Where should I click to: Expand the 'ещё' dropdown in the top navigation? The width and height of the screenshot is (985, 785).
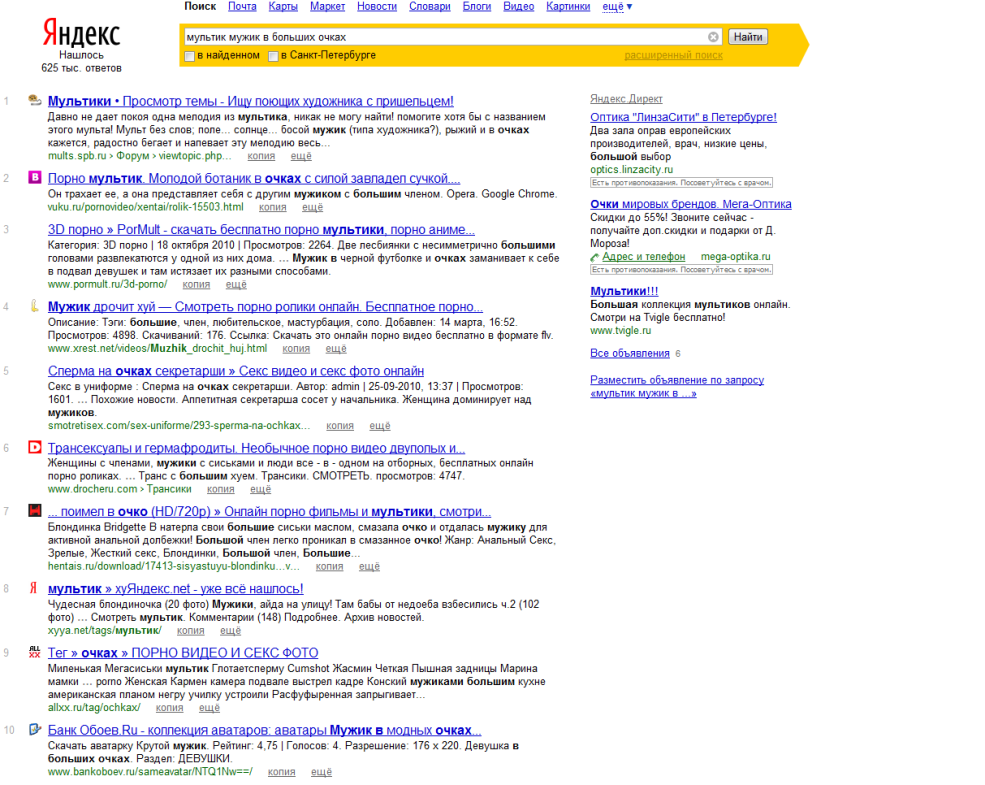tap(617, 7)
